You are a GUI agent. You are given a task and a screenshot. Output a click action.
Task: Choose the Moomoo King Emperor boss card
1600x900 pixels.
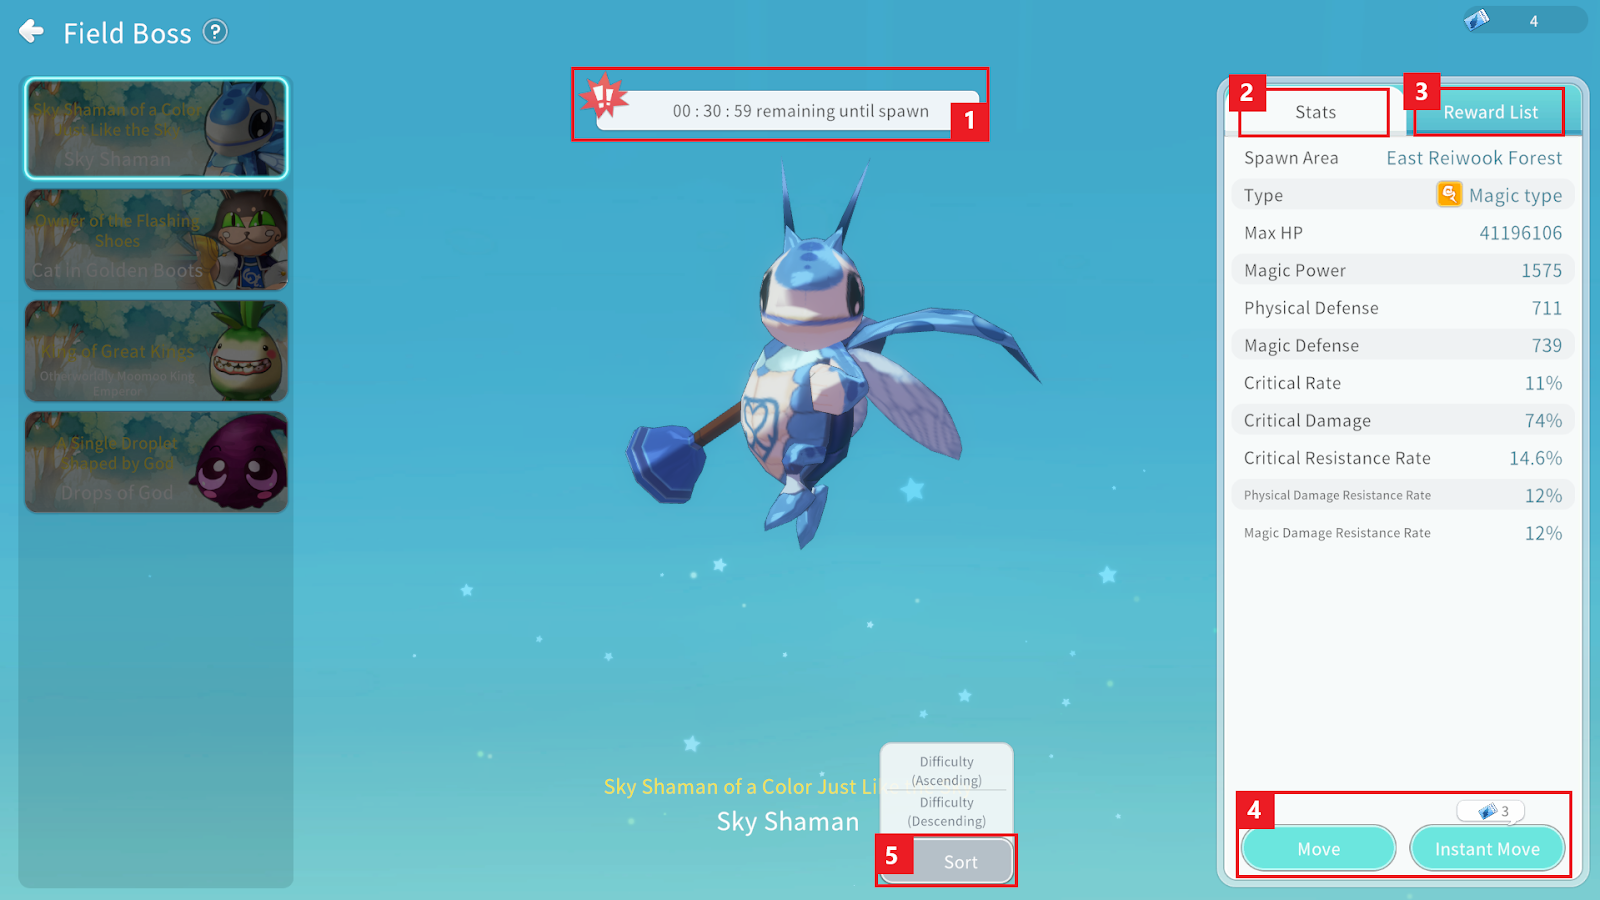click(156, 351)
